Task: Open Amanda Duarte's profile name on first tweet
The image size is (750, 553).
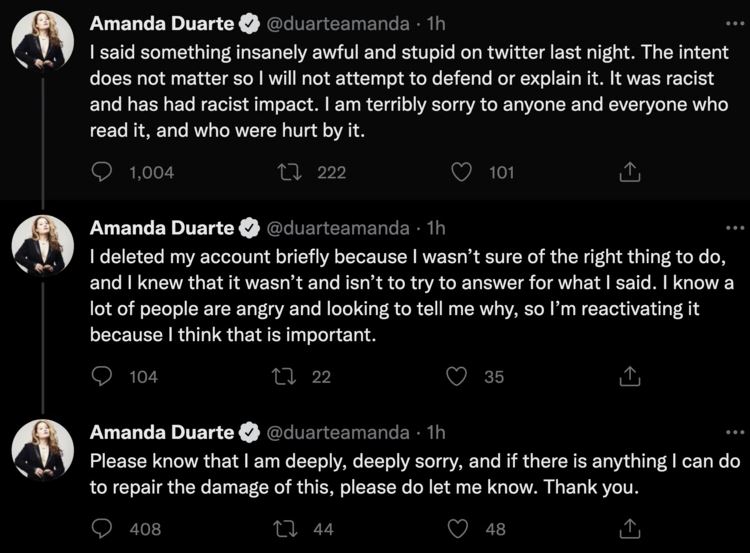Action: [161, 22]
